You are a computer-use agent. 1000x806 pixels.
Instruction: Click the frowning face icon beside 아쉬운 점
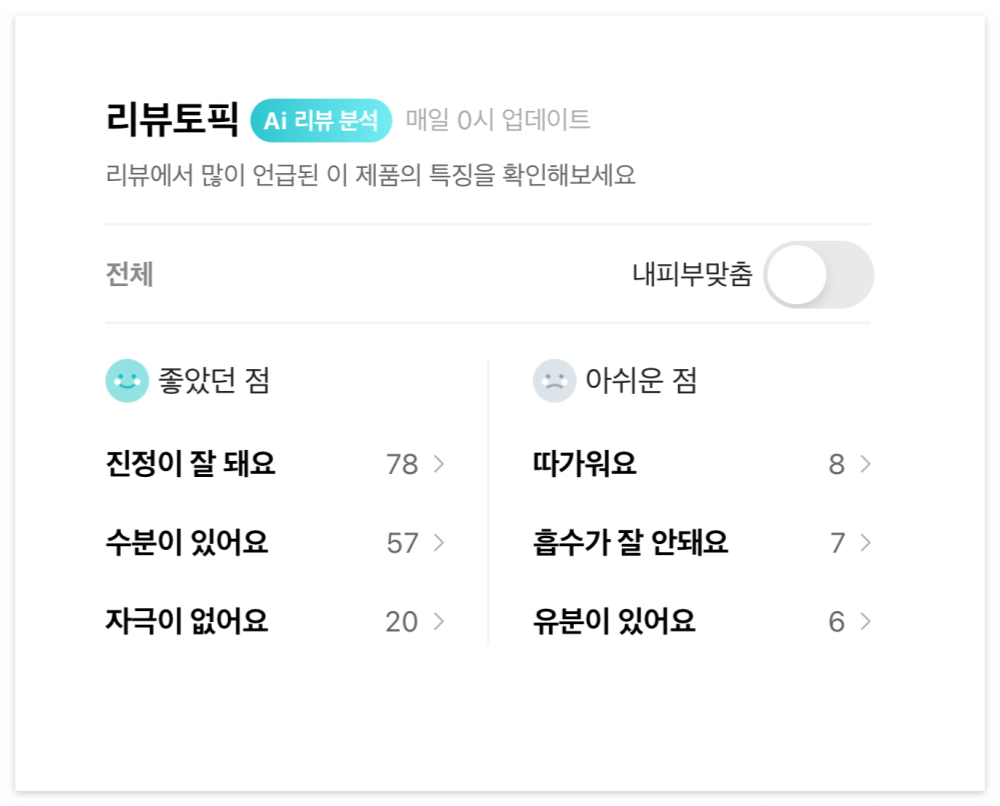point(551,381)
